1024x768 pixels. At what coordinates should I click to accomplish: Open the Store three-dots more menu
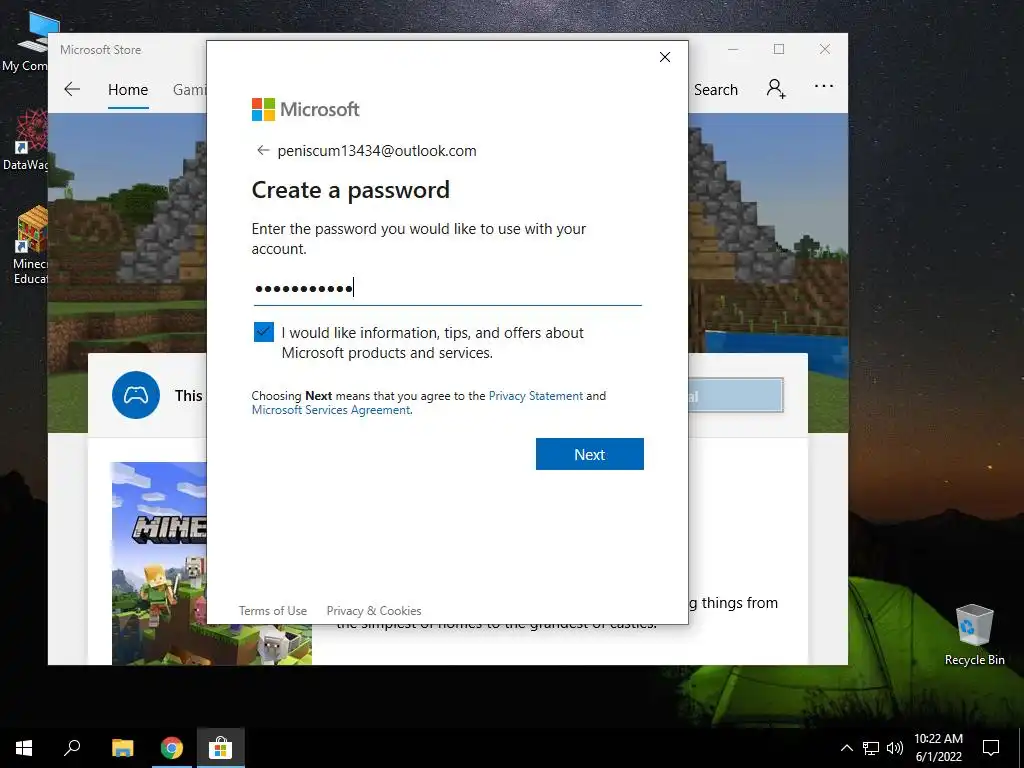click(824, 86)
